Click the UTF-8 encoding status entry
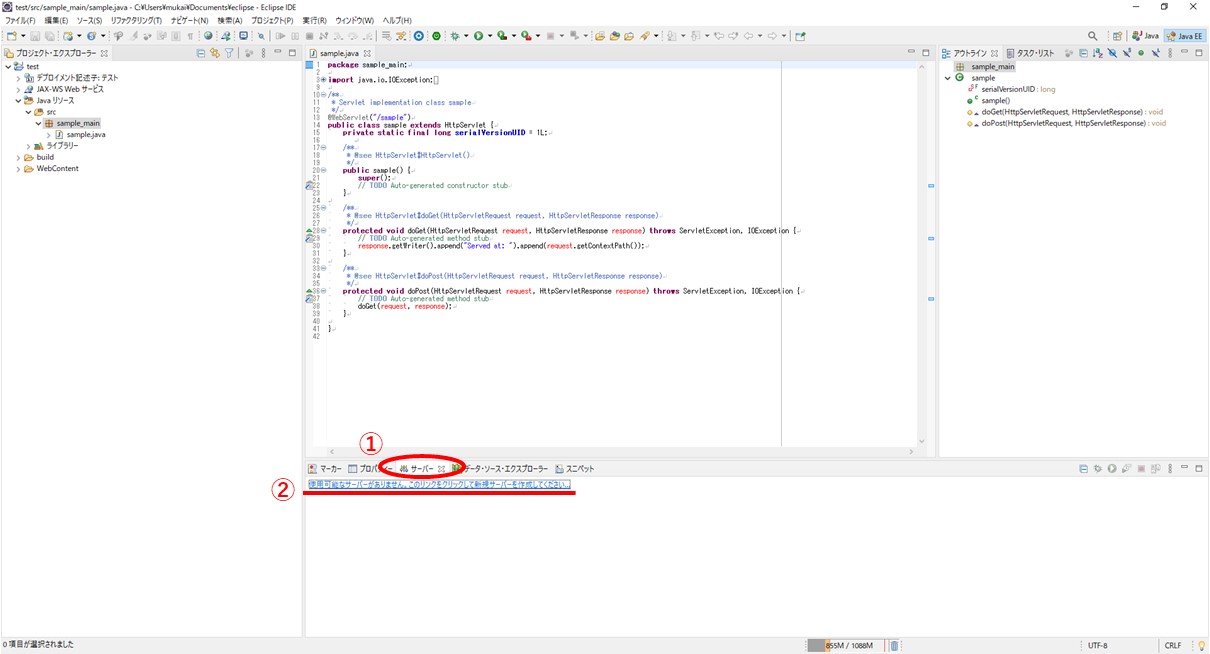The image size is (1210, 654). 1097,645
